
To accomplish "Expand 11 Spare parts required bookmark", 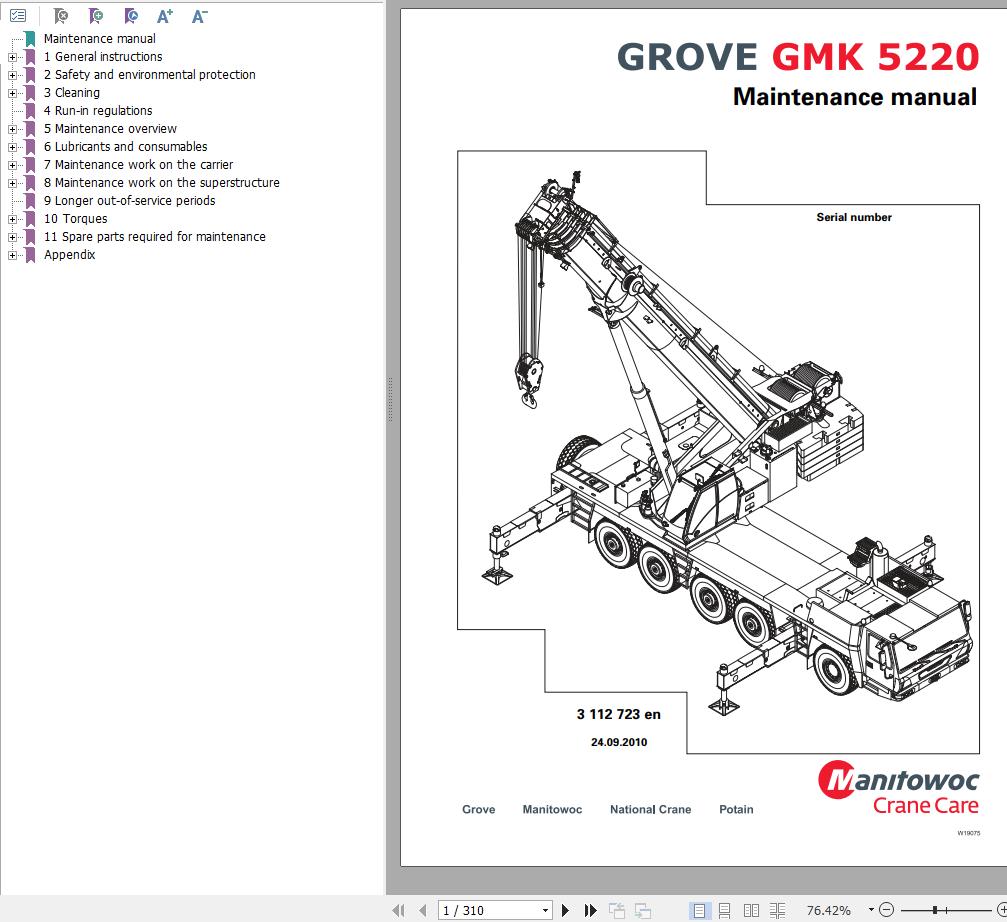I will tap(12, 237).
